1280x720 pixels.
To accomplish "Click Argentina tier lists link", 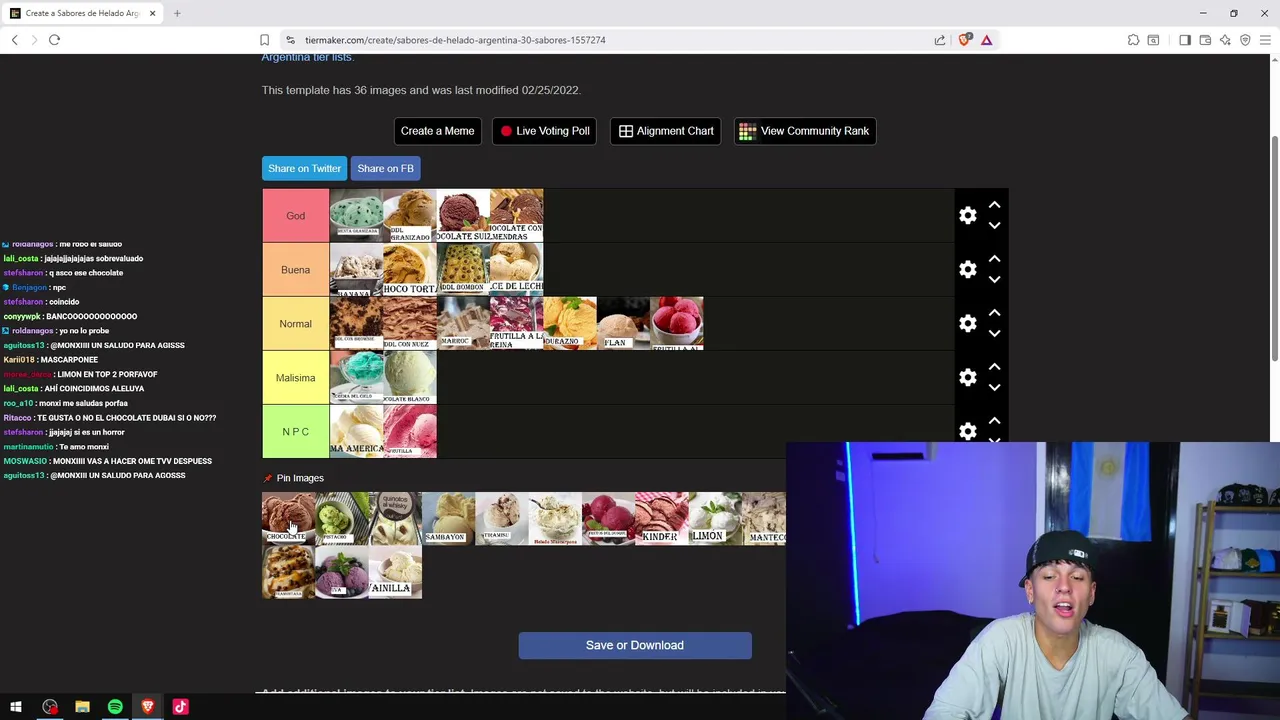I will [x=307, y=57].
